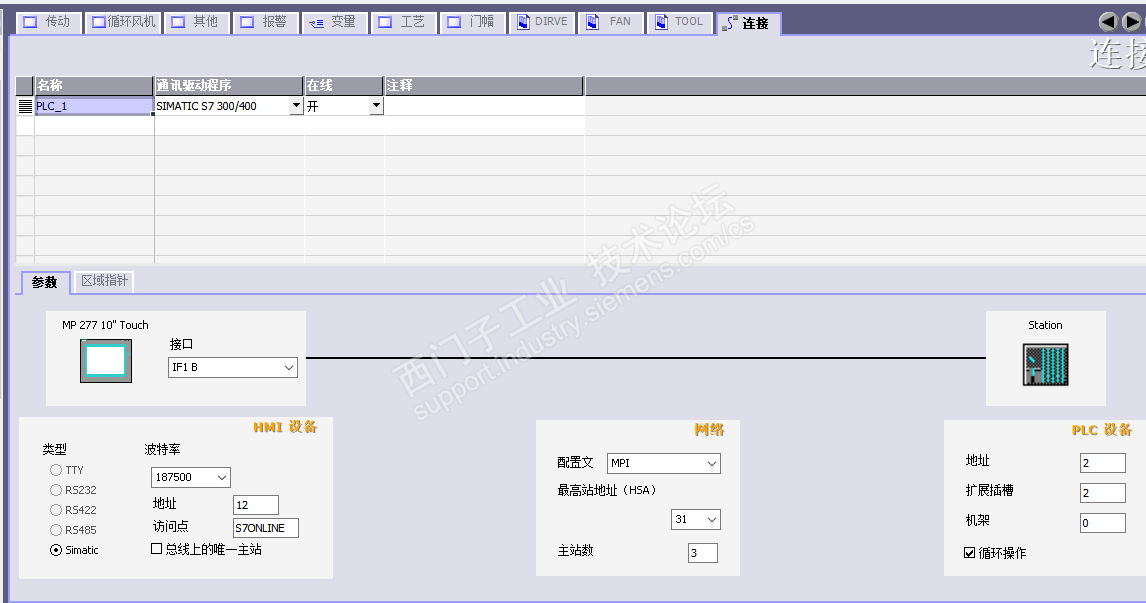
Task: Click the 机架 rack field showing 0
Action: point(1103,523)
